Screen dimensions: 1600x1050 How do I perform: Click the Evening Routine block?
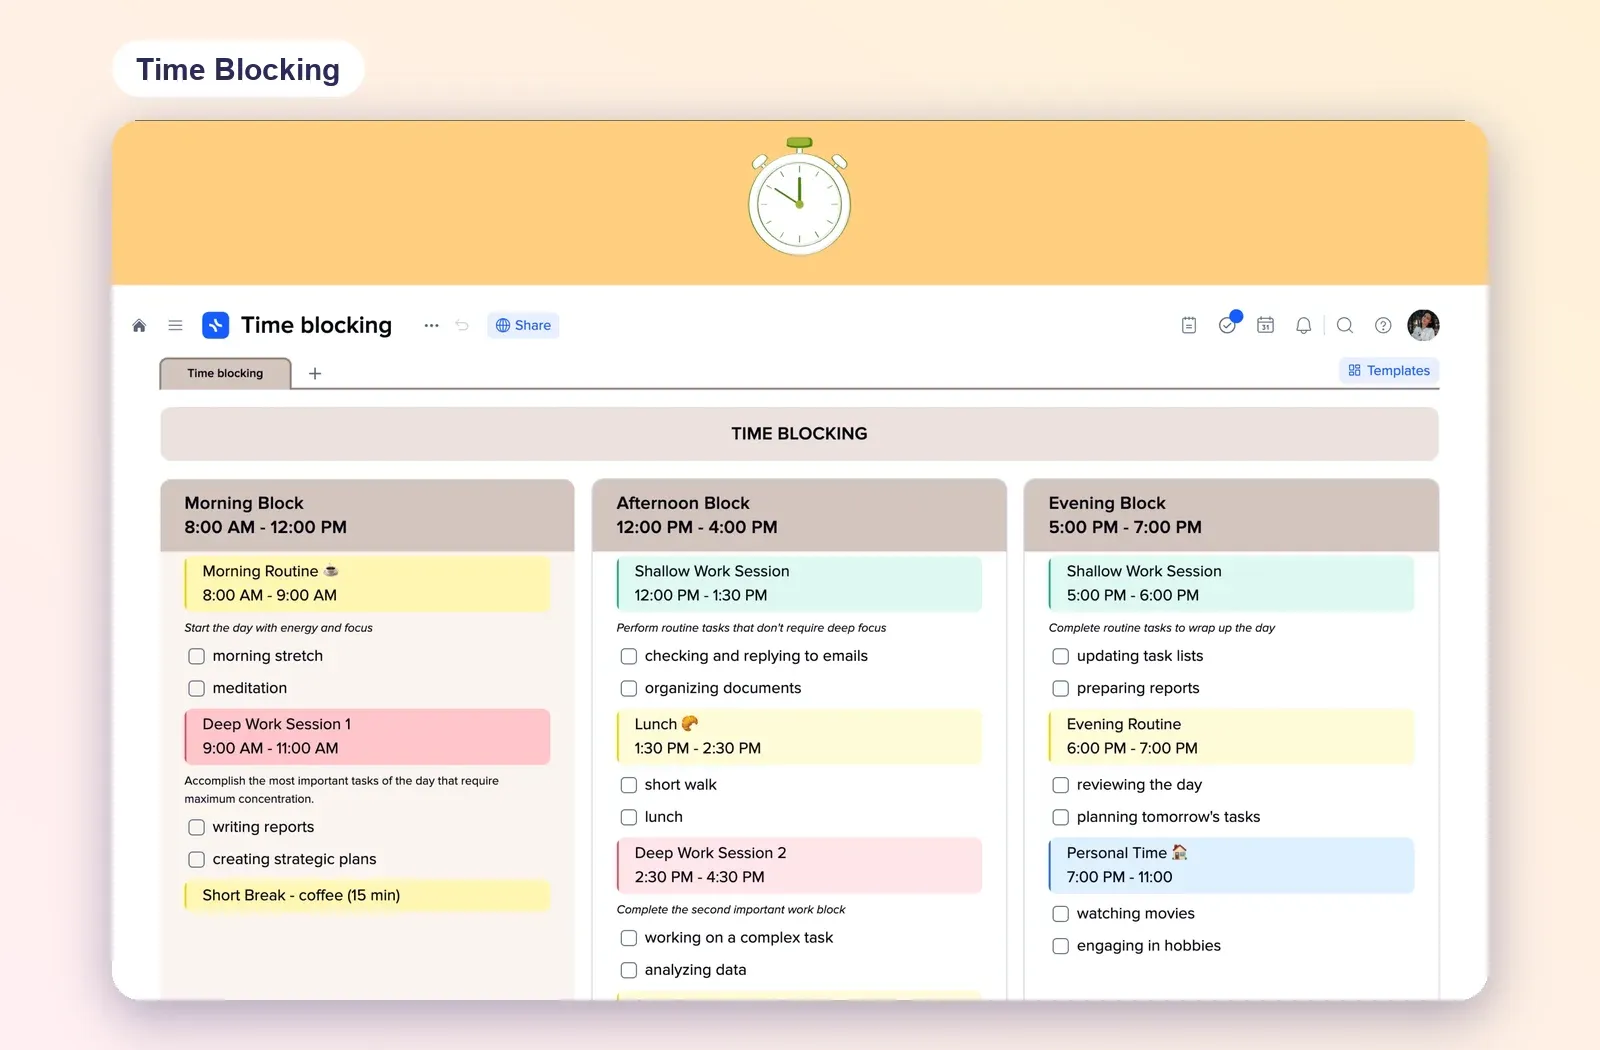tap(1231, 736)
